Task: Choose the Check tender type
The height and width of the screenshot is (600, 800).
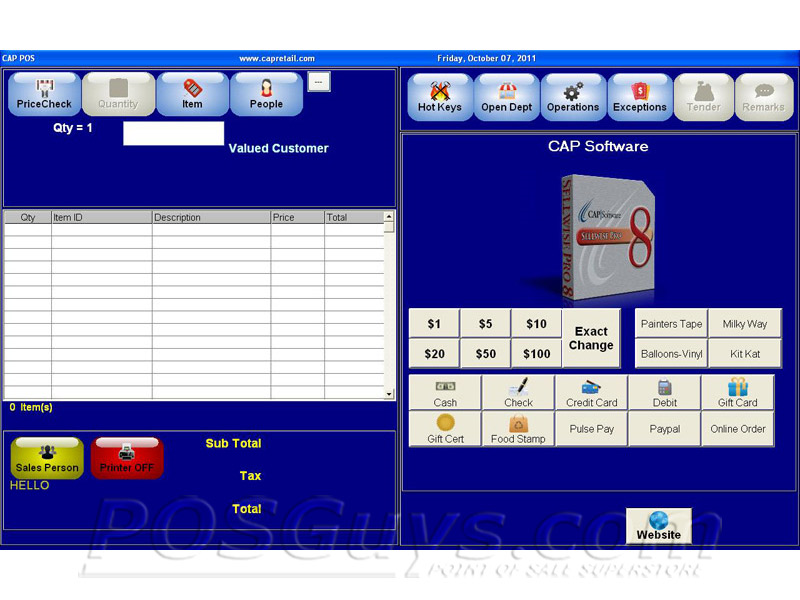Action: pos(518,393)
